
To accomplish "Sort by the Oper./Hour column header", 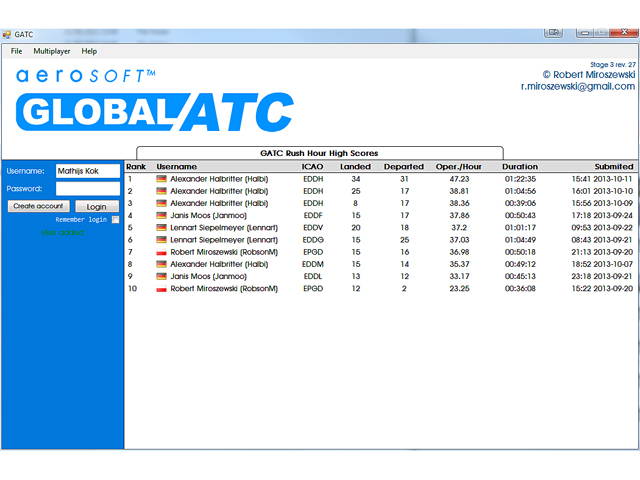I will pos(458,167).
